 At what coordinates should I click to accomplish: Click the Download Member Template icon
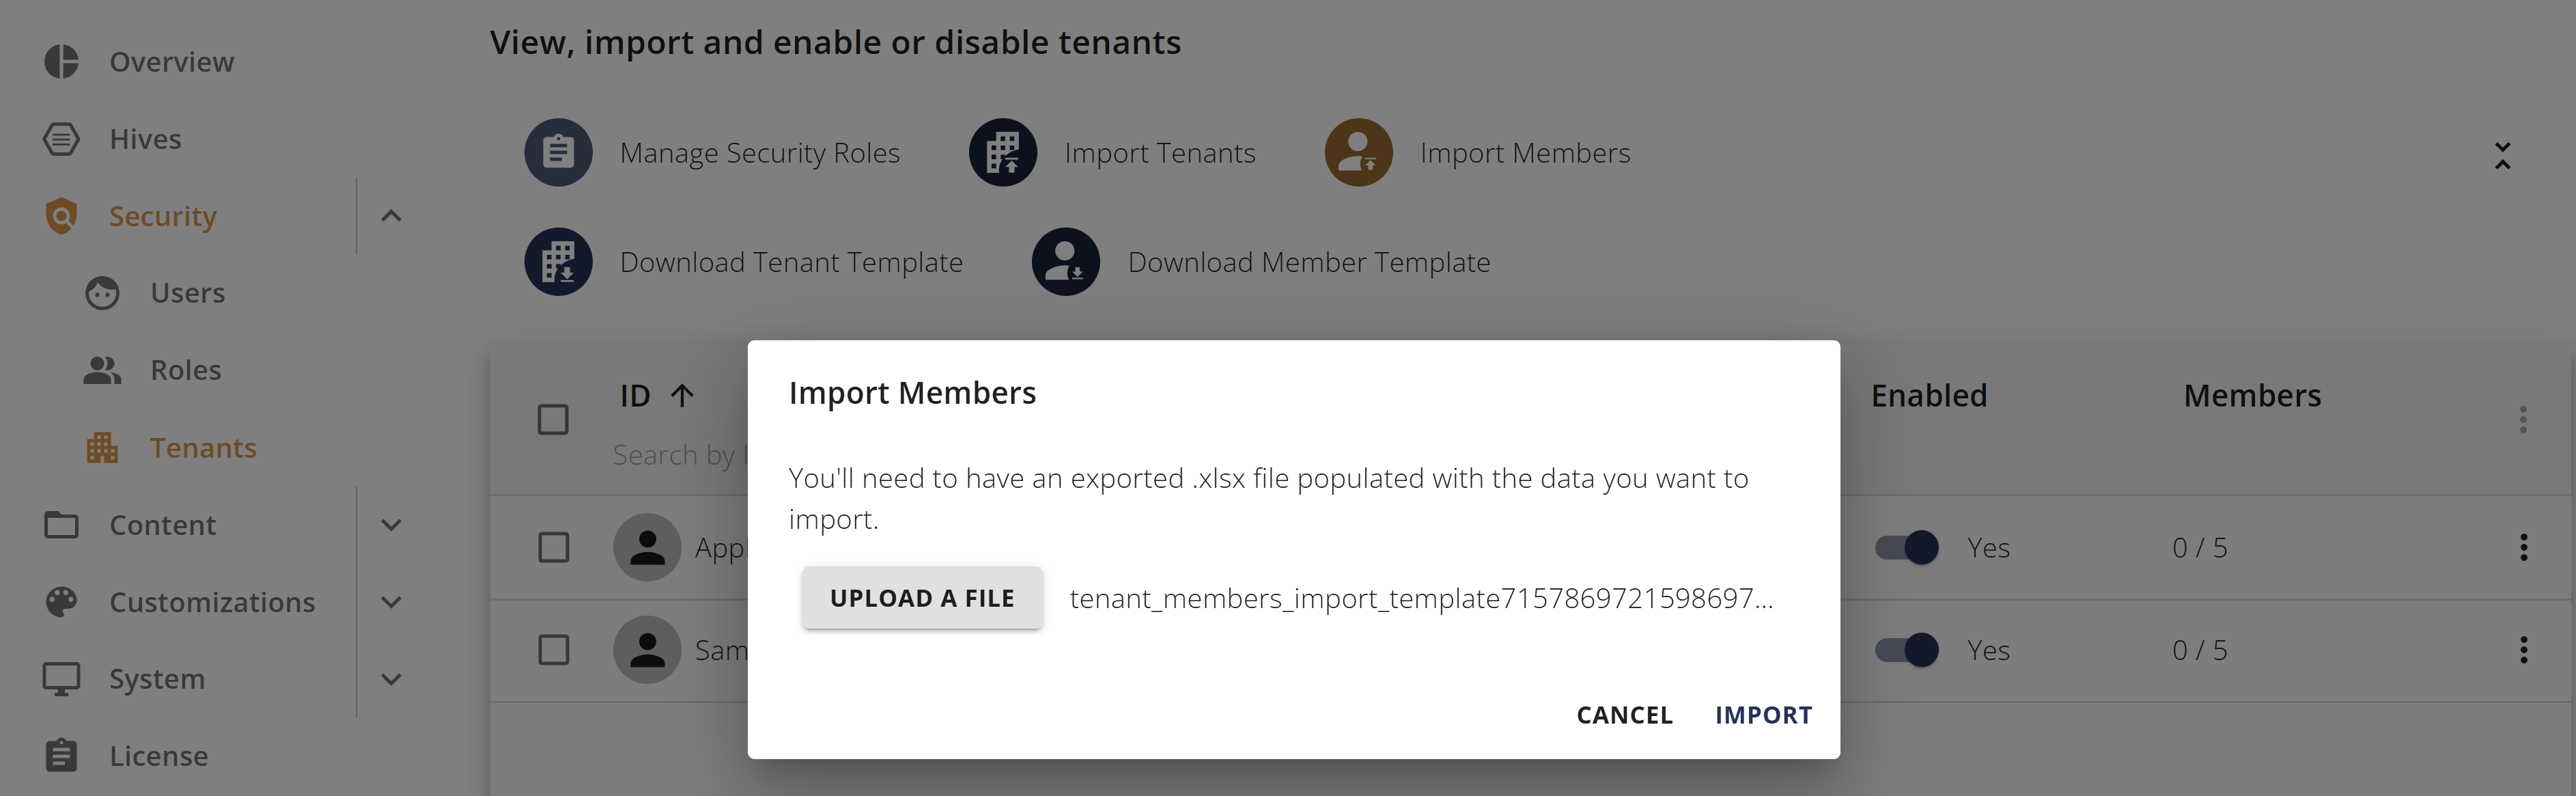tap(1066, 262)
